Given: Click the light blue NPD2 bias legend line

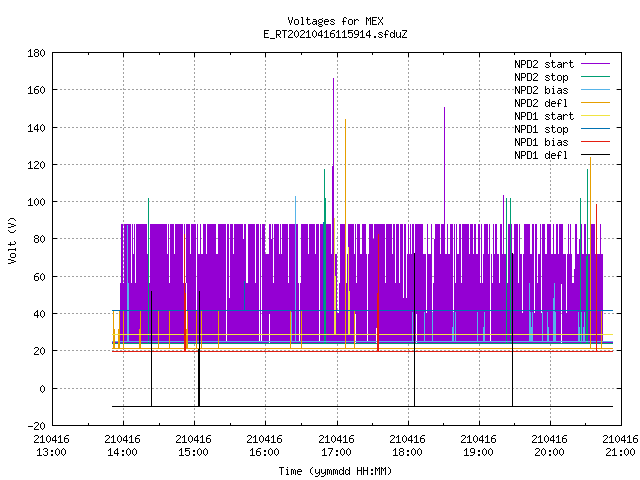Looking at the screenshot, I should (595, 90).
